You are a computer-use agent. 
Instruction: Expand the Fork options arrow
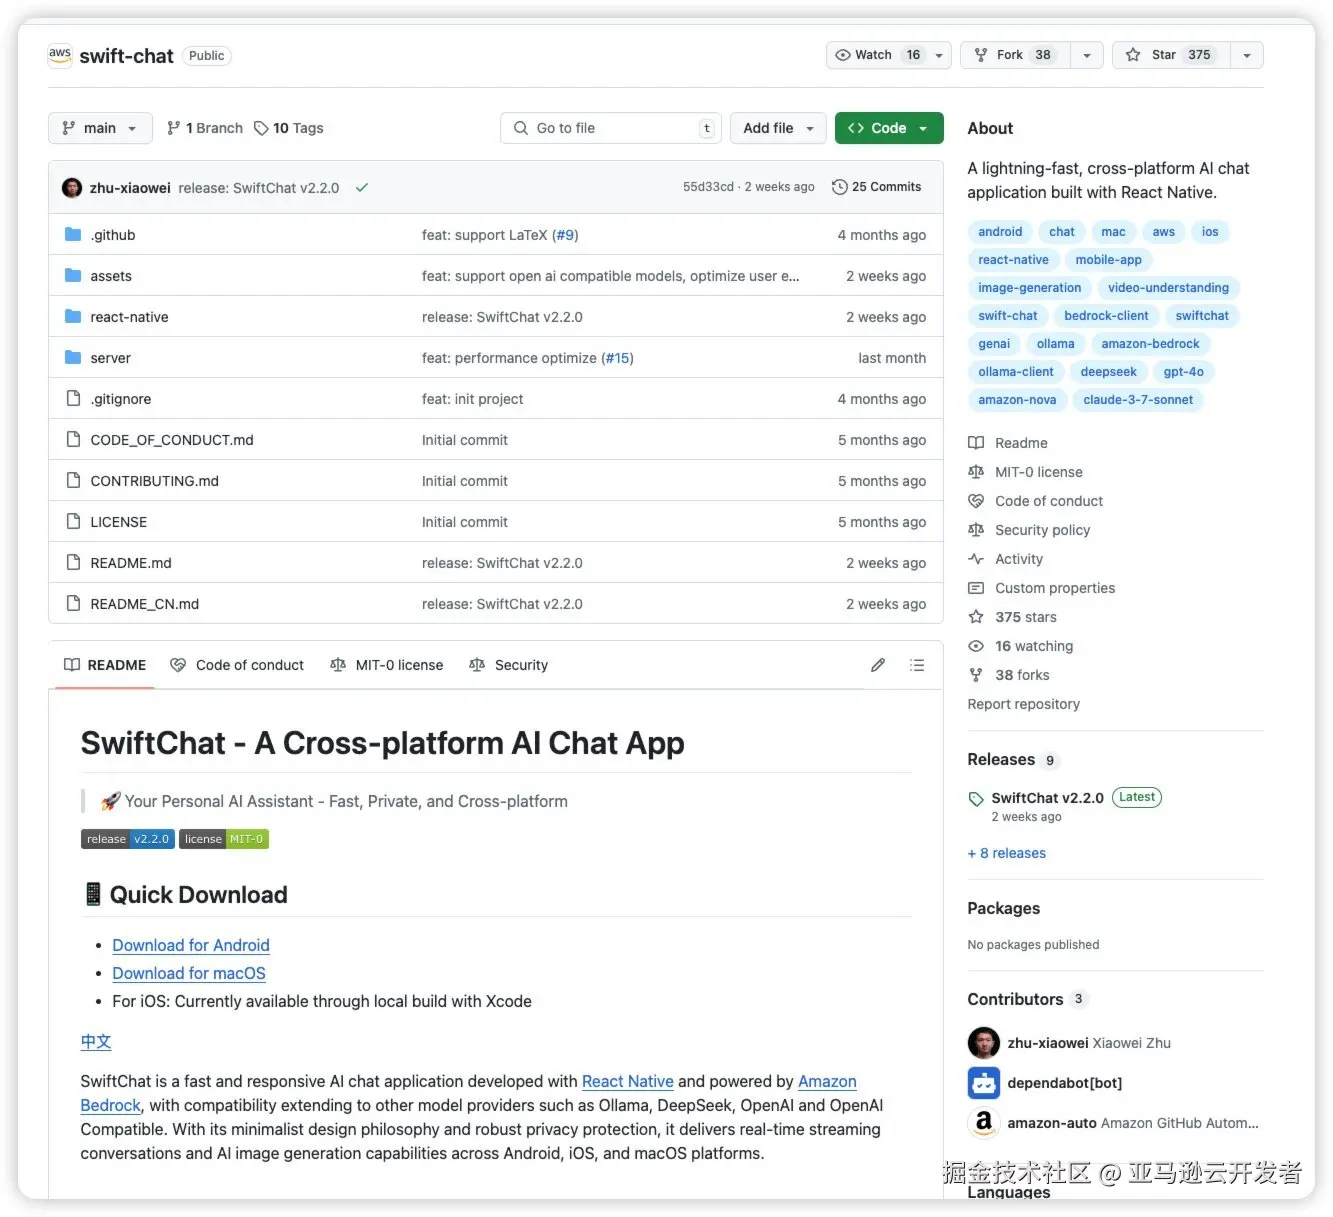(1087, 55)
